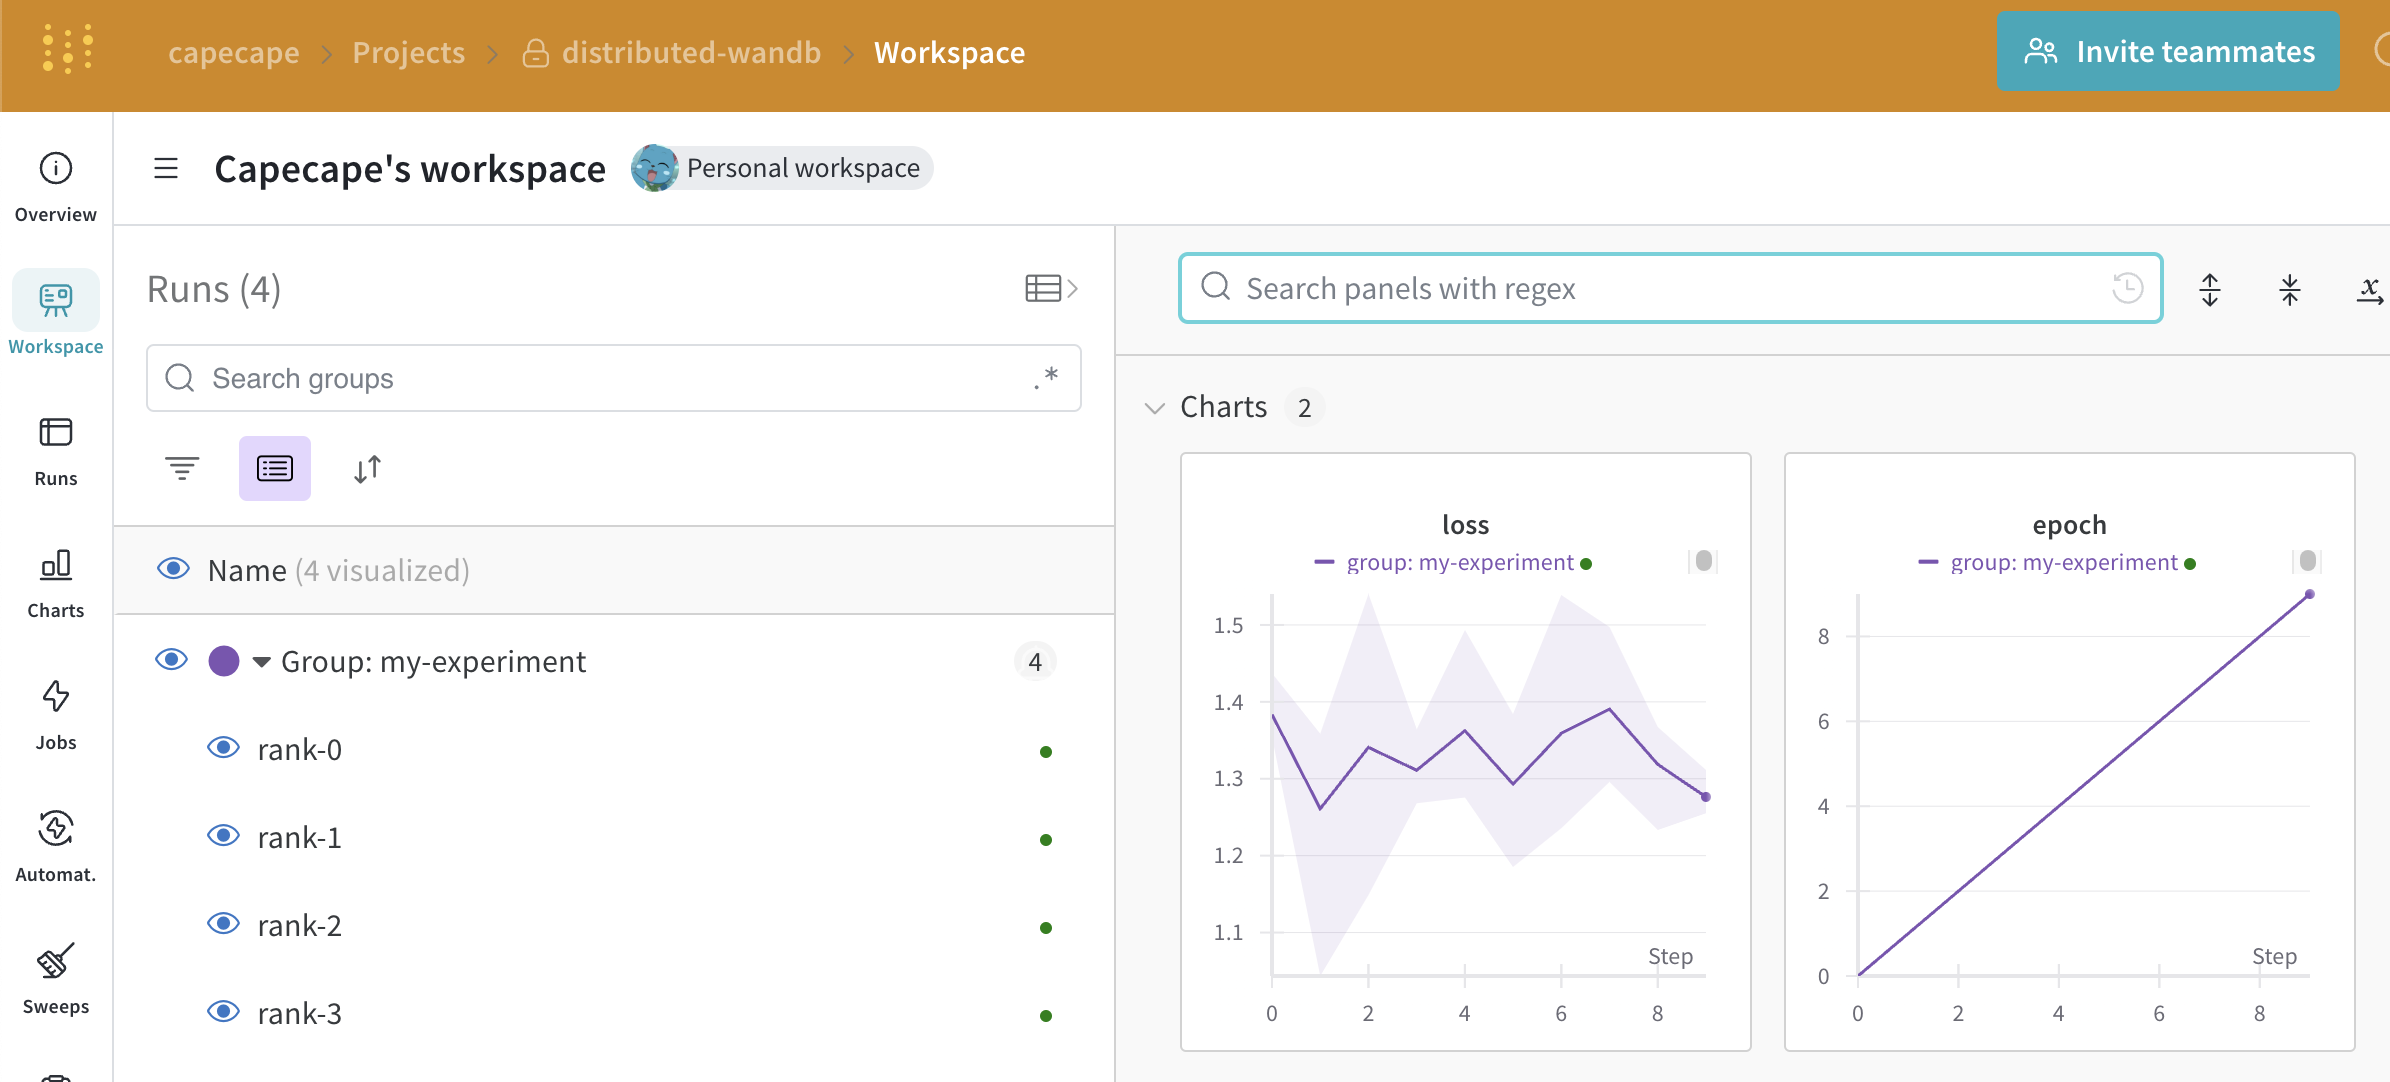Toggle the workspace hamburger menu
Screen dimensions: 2390x1082
(x=166, y=168)
